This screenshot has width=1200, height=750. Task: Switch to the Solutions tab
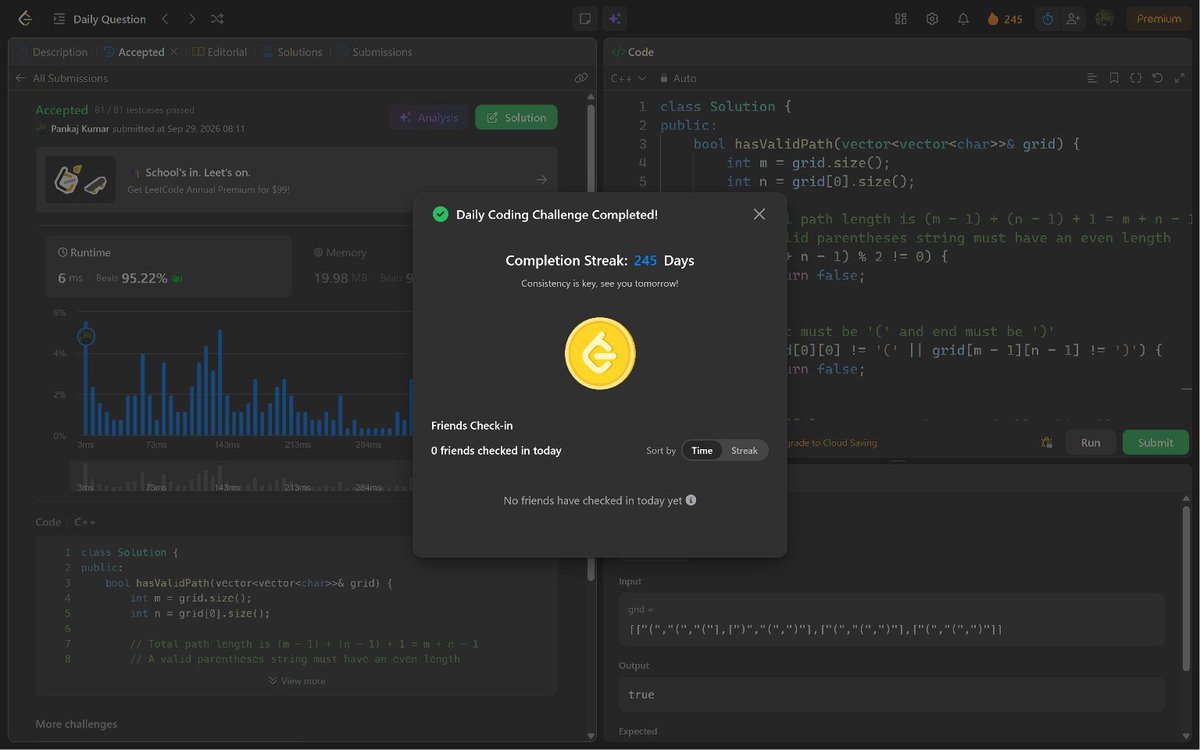click(x=292, y=52)
